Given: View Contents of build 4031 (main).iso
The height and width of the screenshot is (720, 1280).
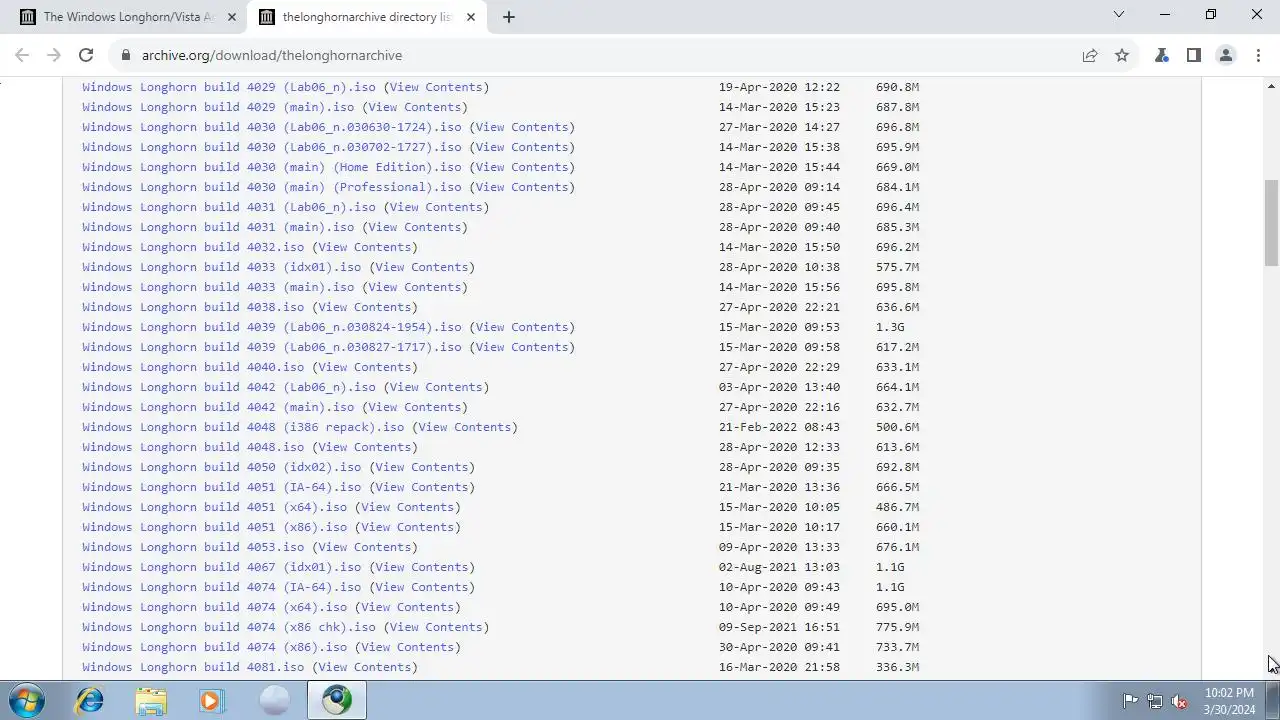Looking at the screenshot, I should click(x=415, y=227).
